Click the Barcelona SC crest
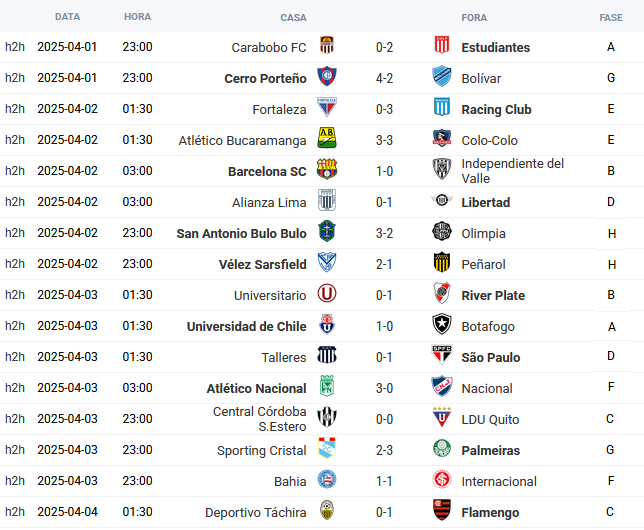The image size is (644, 530). coord(327,169)
